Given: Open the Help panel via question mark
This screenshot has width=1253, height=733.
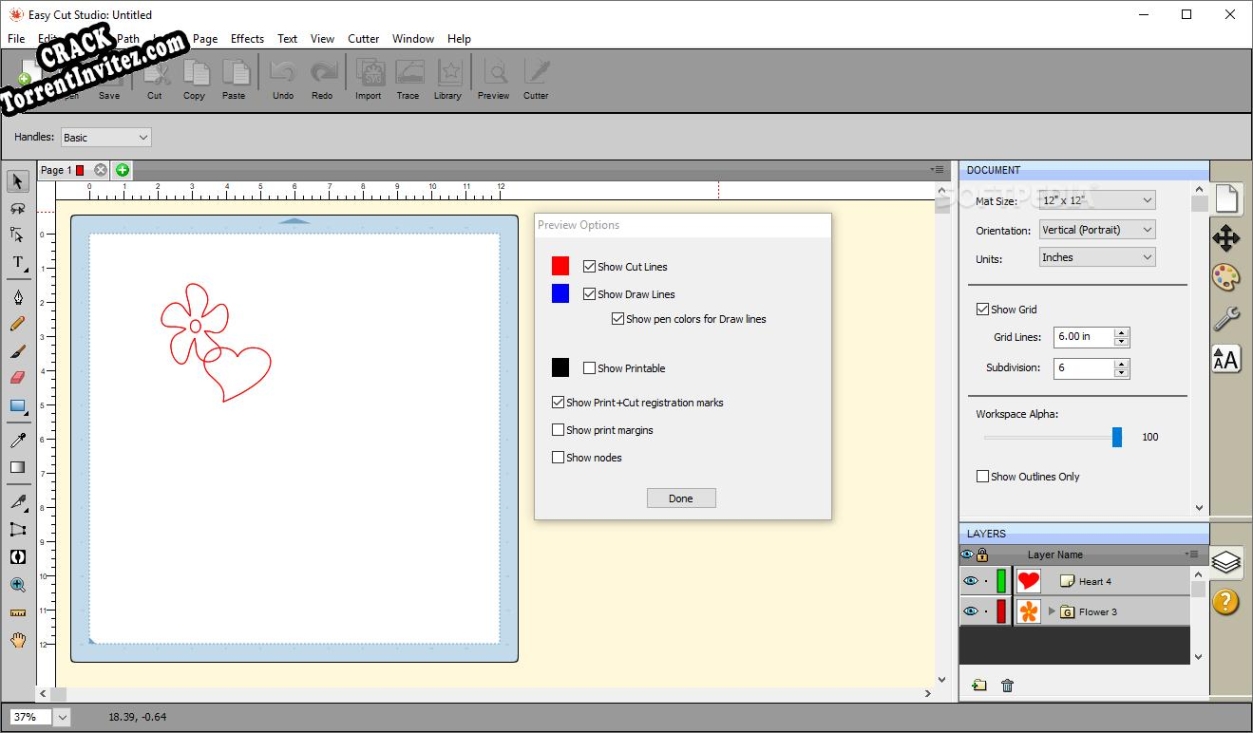Looking at the screenshot, I should pyautogui.click(x=1226, y=601).
